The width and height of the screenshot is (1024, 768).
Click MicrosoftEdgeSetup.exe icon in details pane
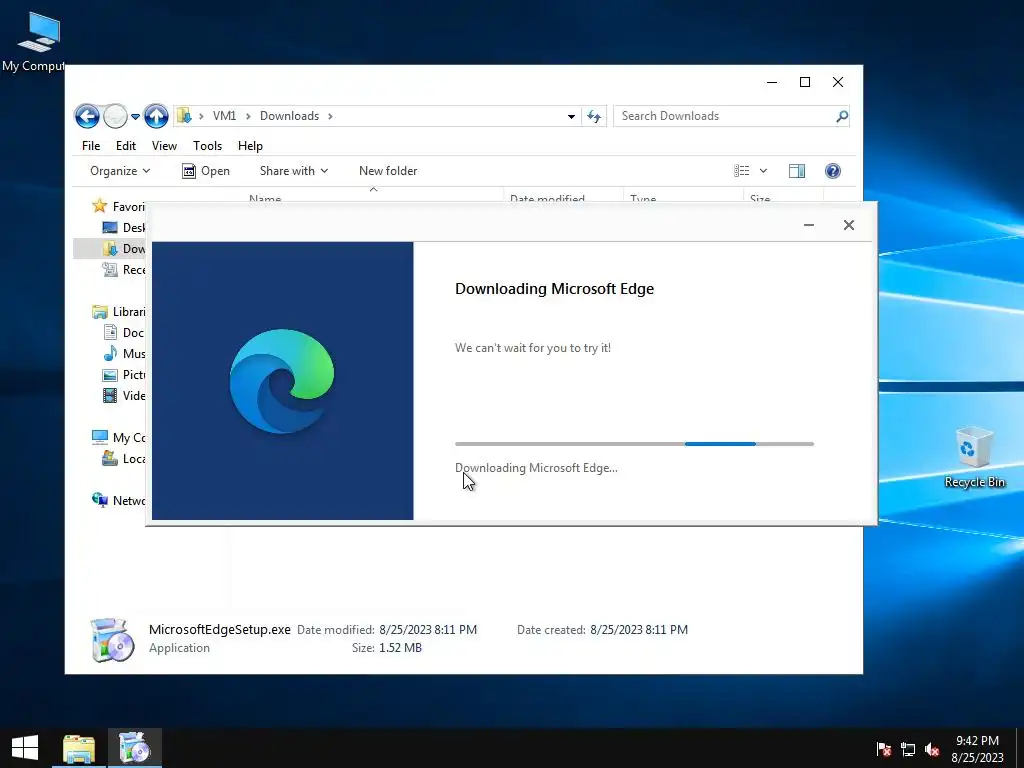(x=112, y=639)
